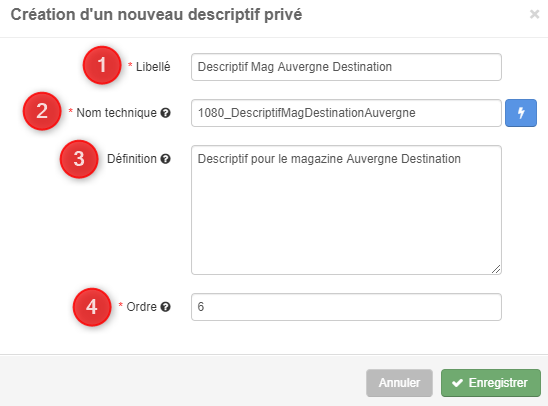Image resolution: width=548 pixels, height=406 pixels.
Task: Open the help icon beside Nom technique
Action: (x=165, y=113)
